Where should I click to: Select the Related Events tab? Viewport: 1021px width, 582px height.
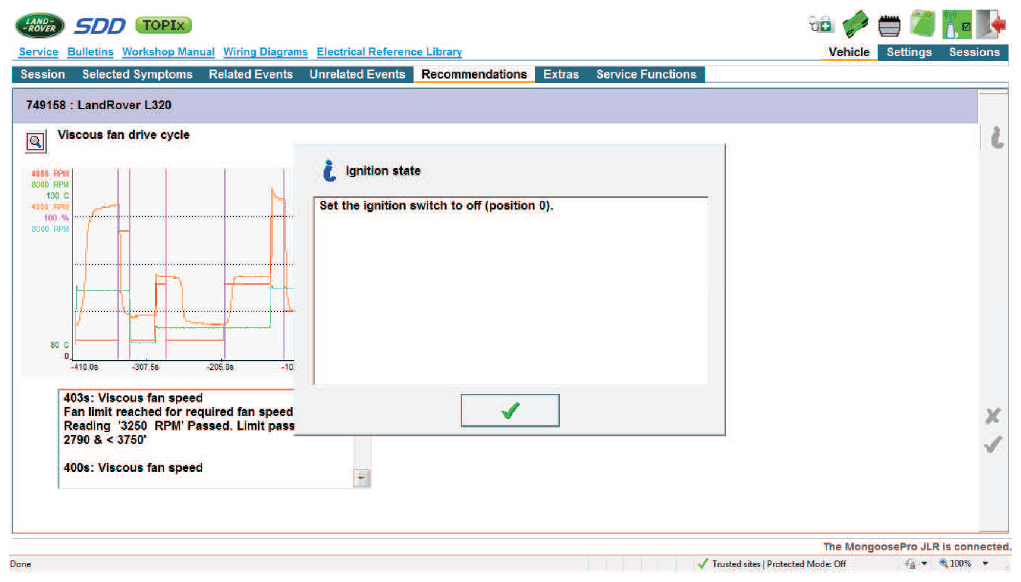[x=251, y=74]
